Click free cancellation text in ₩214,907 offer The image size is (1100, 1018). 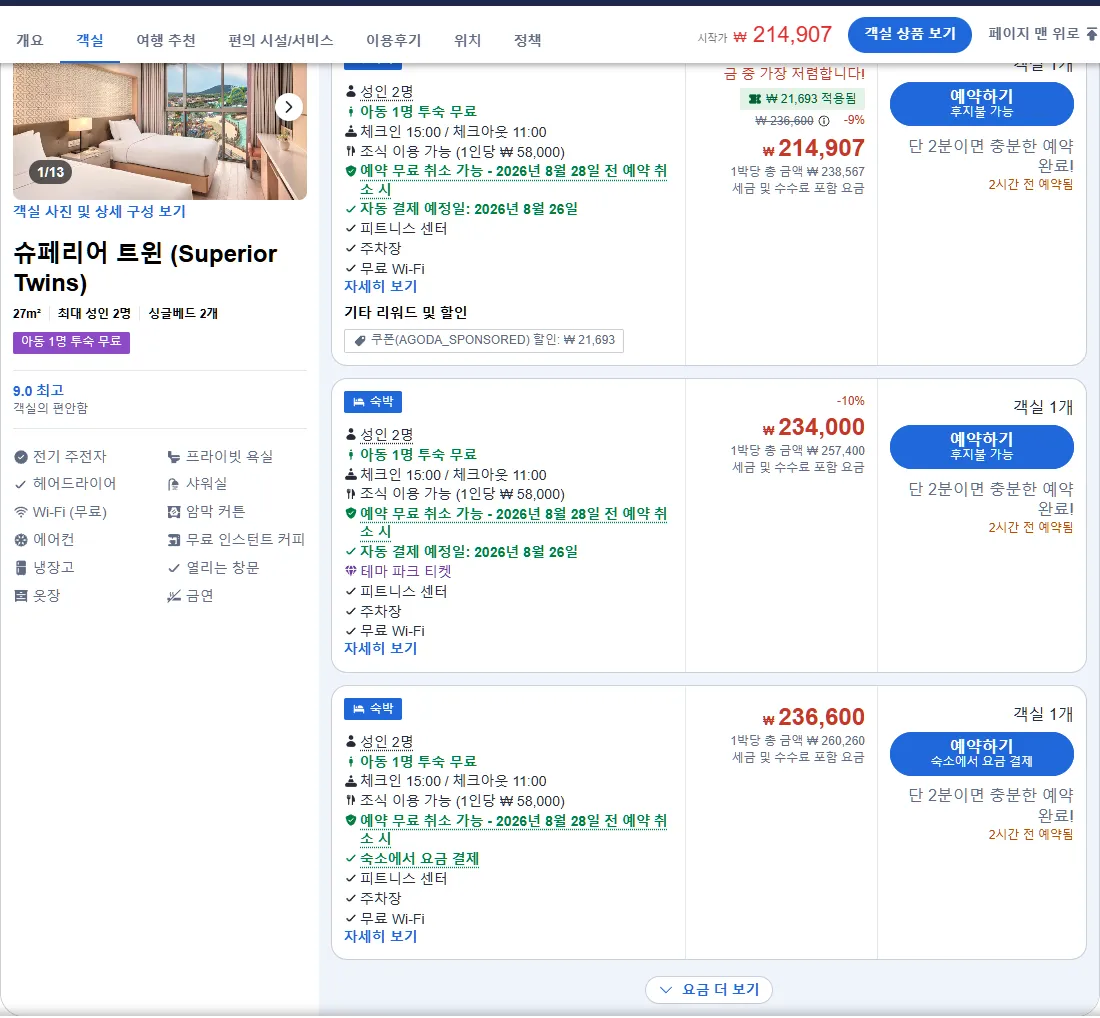tap(514, 180)
